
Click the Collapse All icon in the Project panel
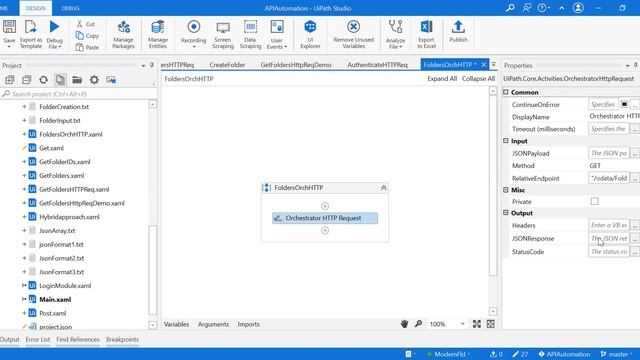(x=27, y=80)
